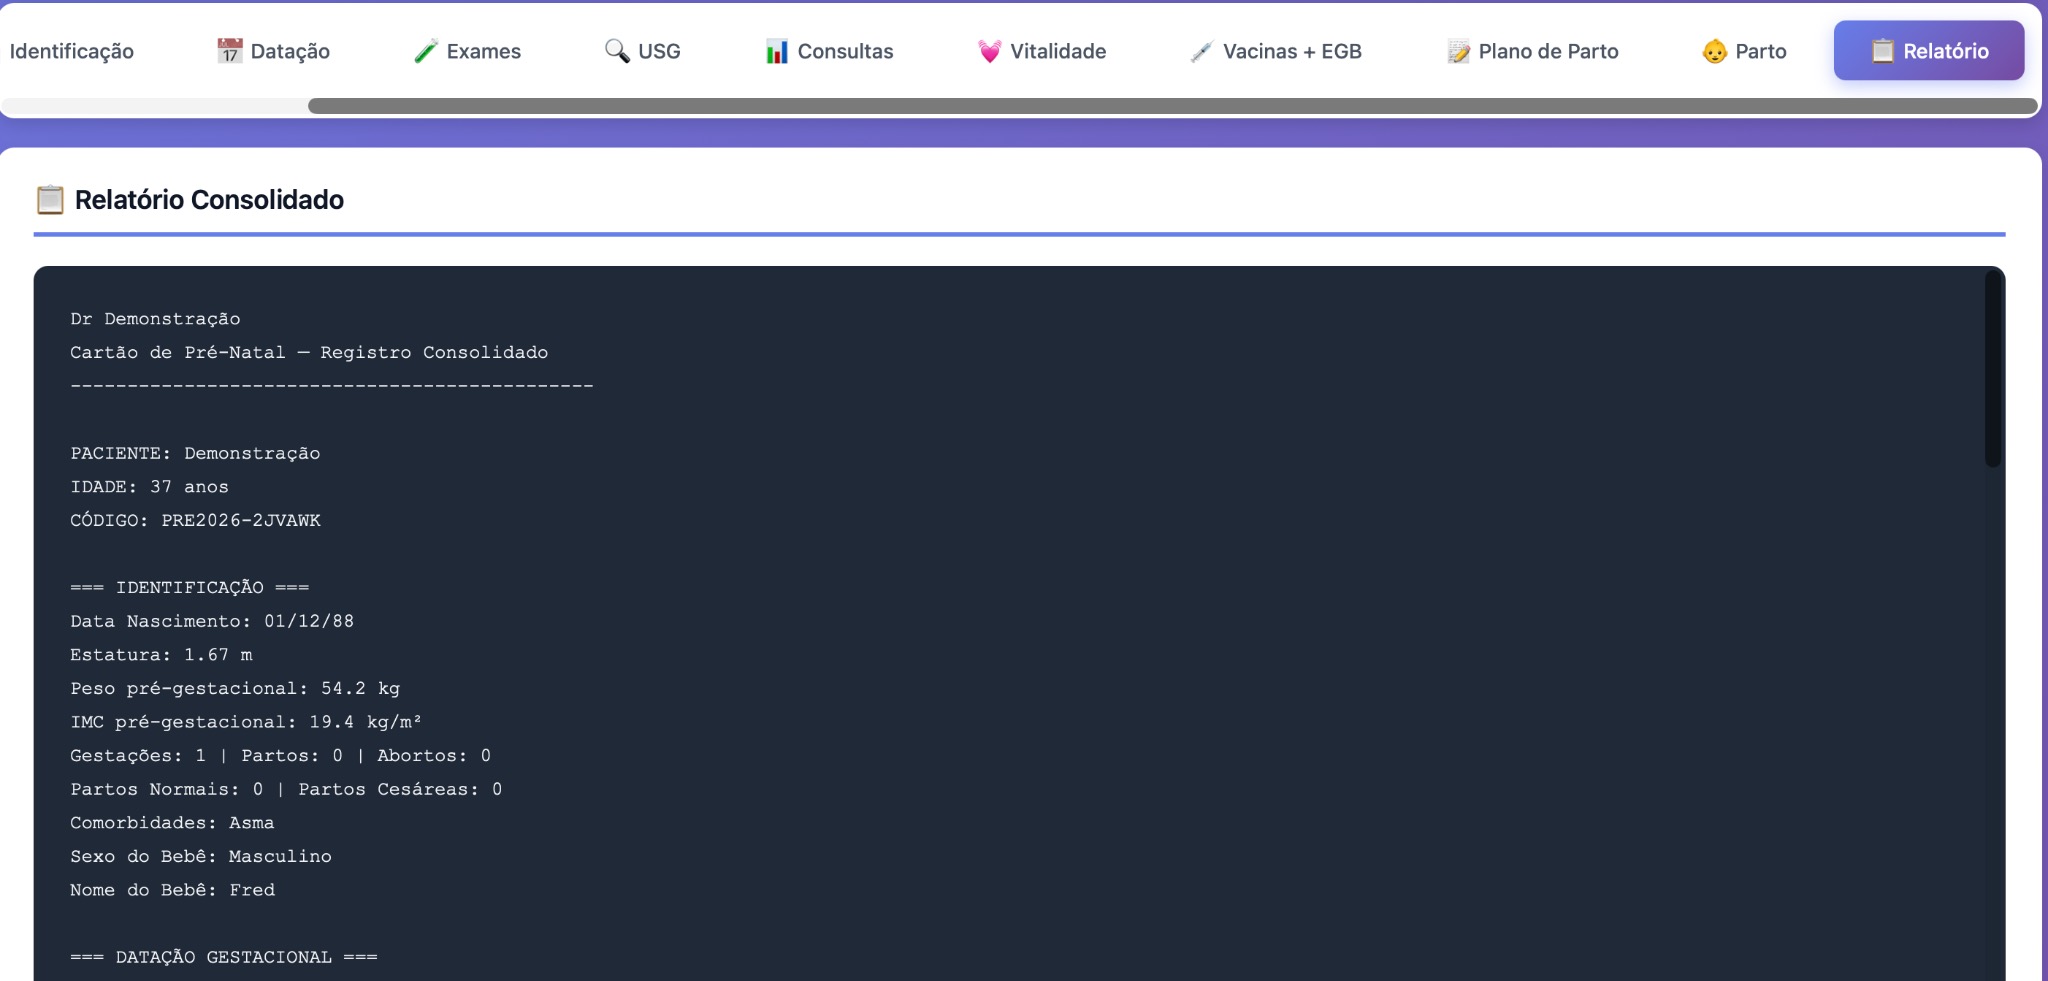2048x981 pixels.
Task: Click the '=== IDENTIFICAÇÃO ===' section header
Action: (190, 588)
